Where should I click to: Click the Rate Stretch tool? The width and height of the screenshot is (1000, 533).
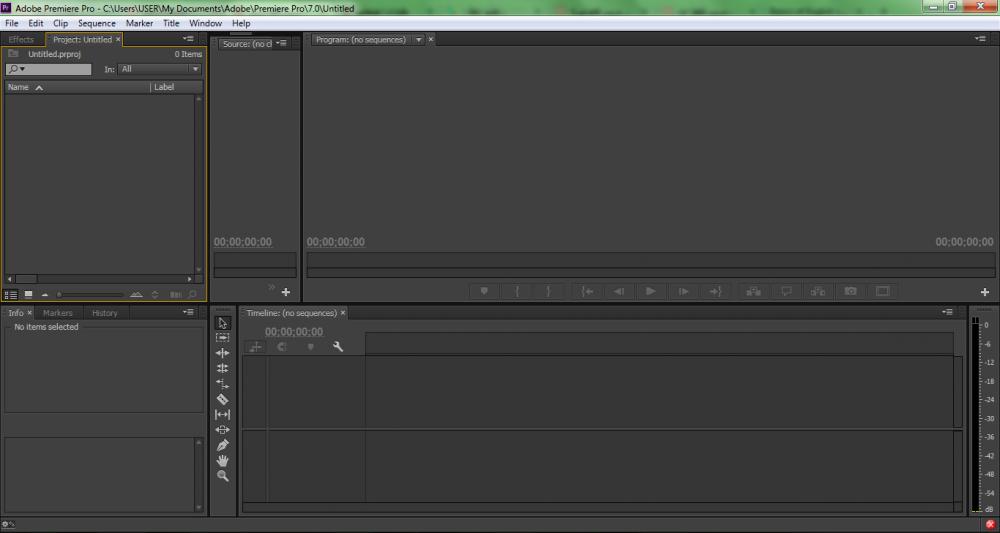coord(222,384)
